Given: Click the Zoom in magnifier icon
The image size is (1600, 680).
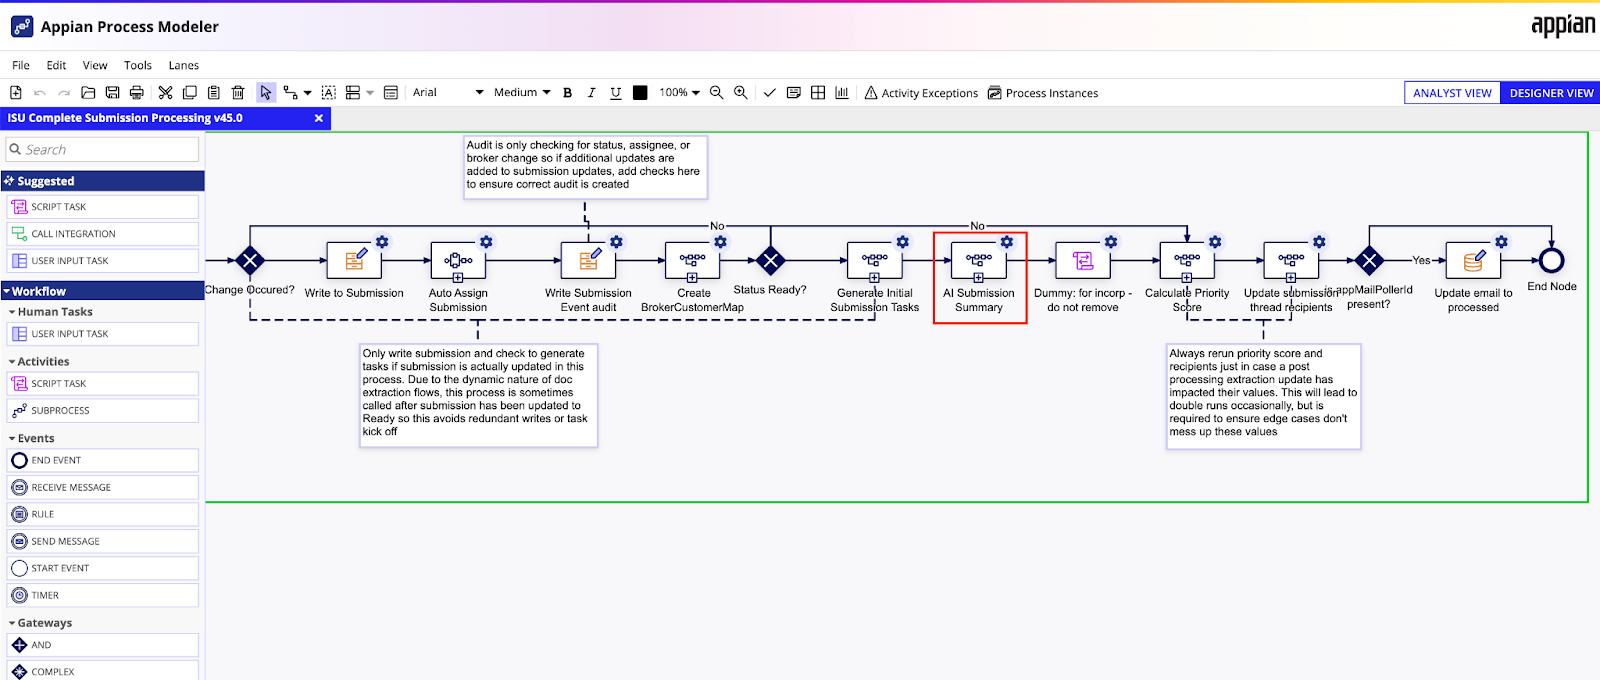Looking at the screenshot, I should tap(741, 93).
